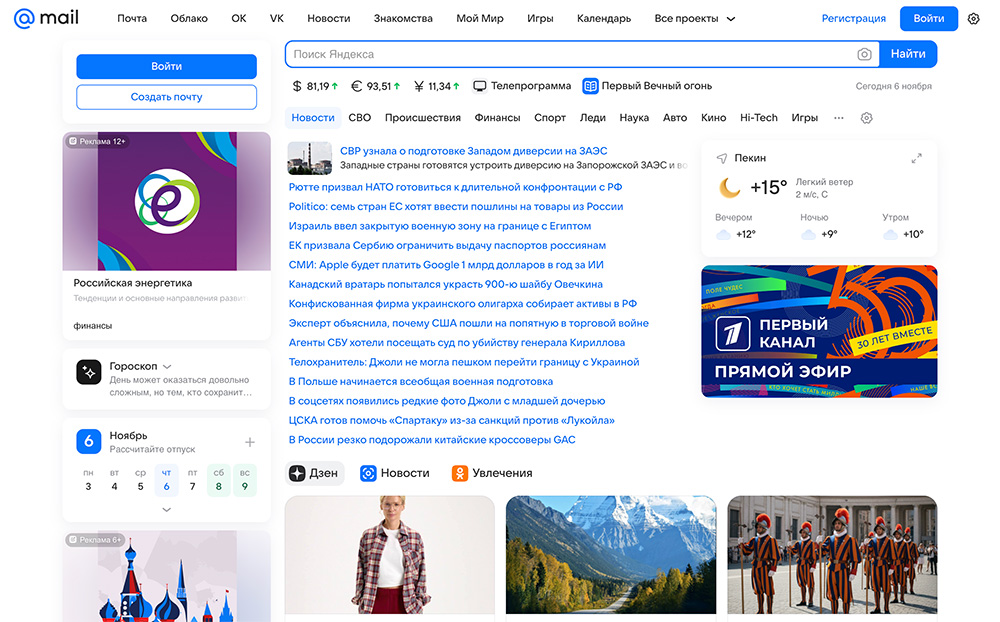Click the Mail.ru logo icon
The image size is (1000, 622).
[x=25, y=18]
